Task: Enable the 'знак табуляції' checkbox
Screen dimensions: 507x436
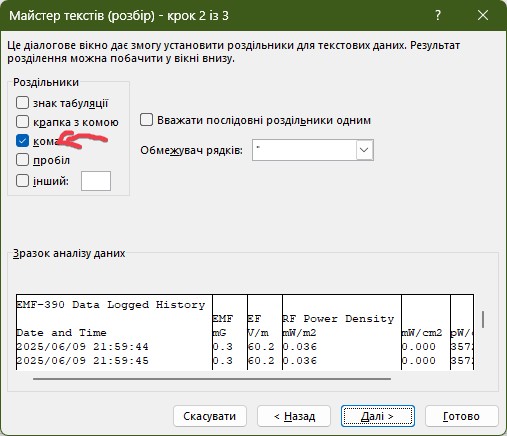Action: [x=22, y=103]
